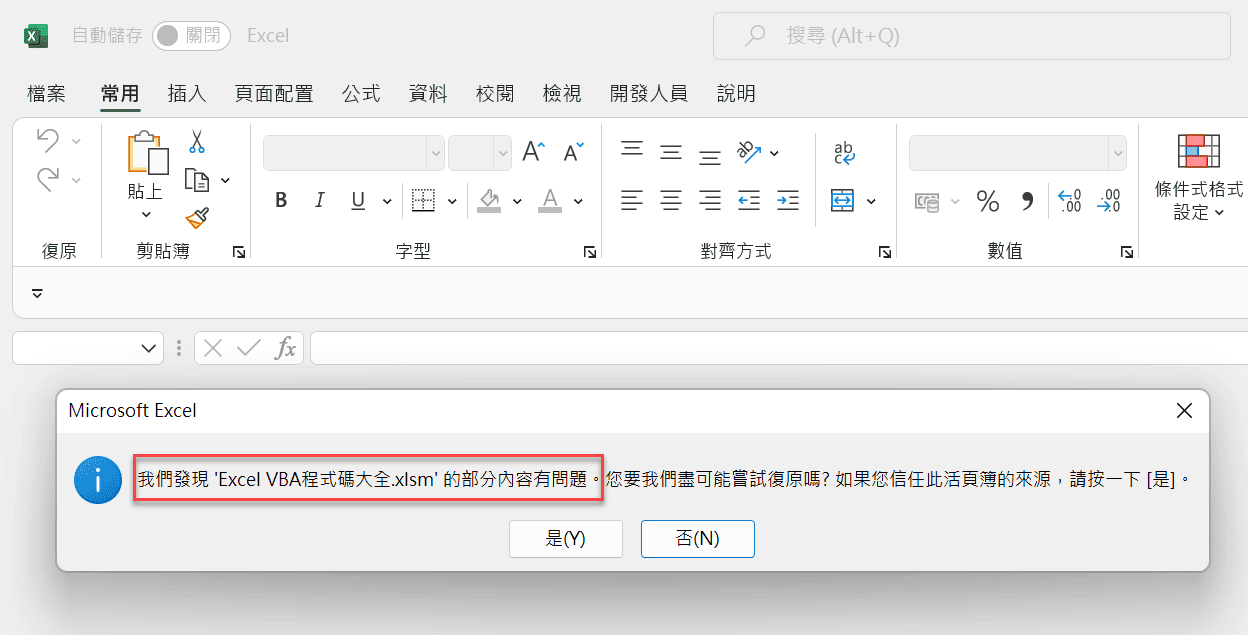The height and width of the screenshot is (635, 1248).
Task: Expand the 貼上 options arrow
Action: tap(146, 214)
